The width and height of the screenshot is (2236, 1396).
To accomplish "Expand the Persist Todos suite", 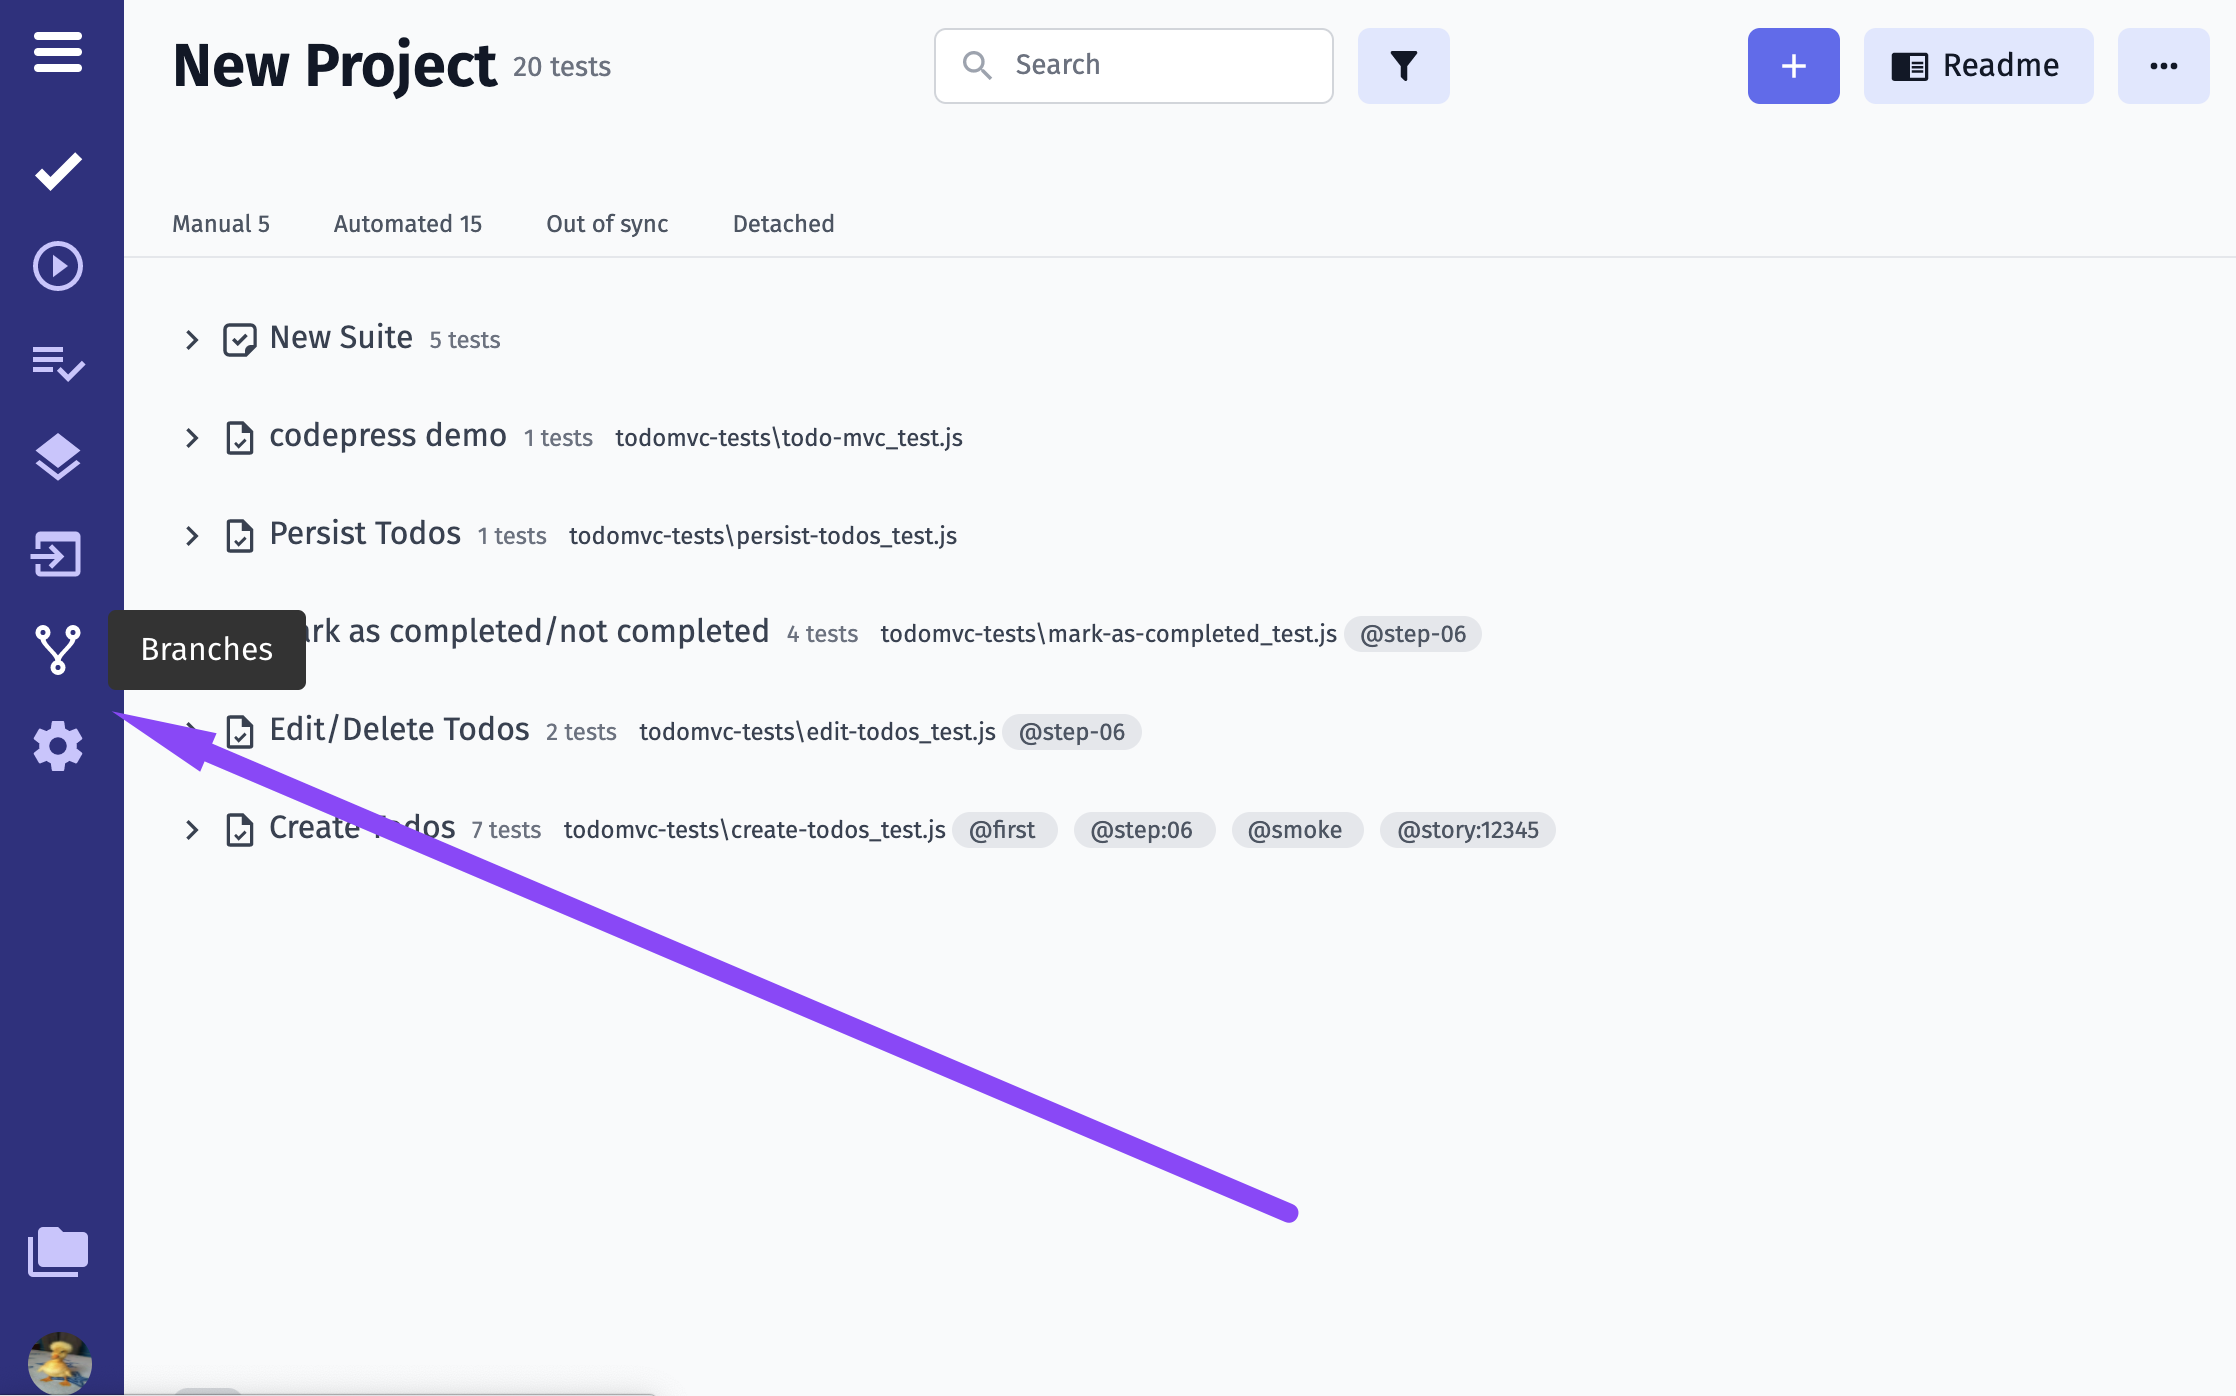I will coord(192,536).
